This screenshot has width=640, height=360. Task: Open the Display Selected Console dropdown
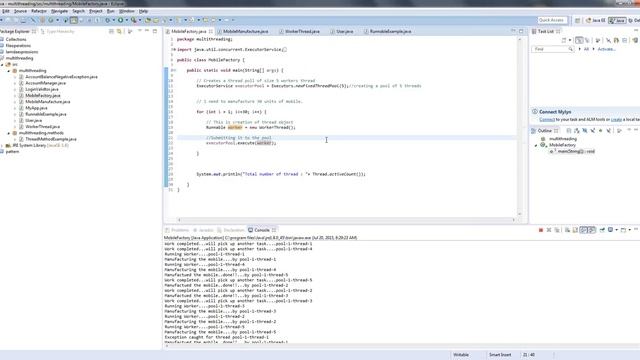pos(617,230)
